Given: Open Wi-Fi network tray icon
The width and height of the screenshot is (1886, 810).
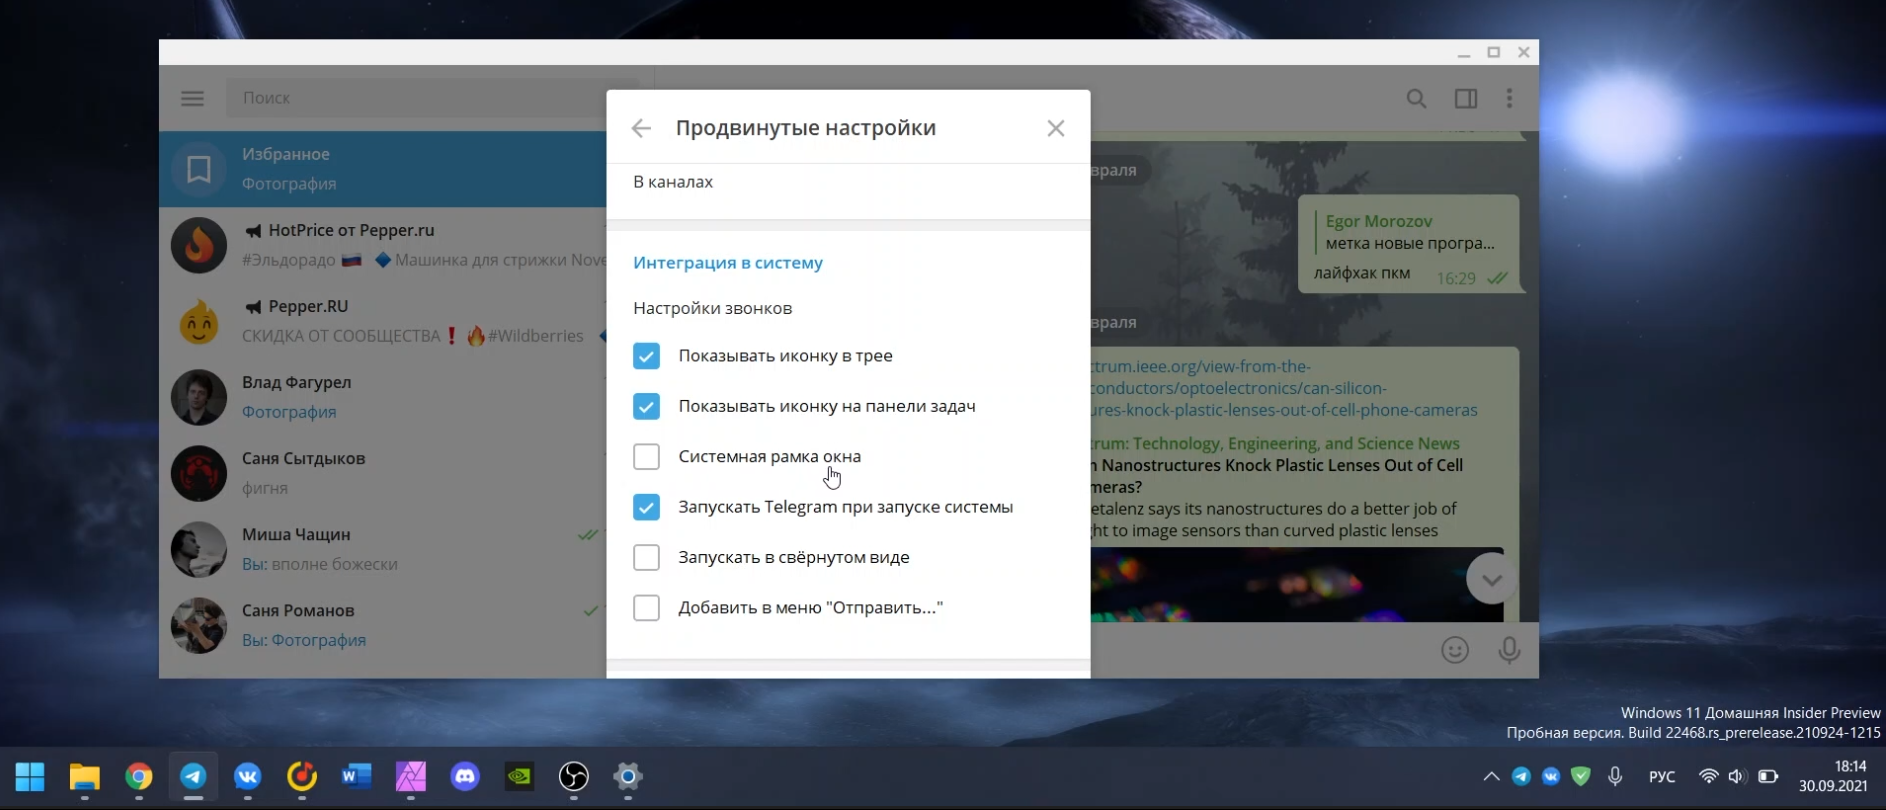Looking at the screenshot, I should tap(1709, 776).
